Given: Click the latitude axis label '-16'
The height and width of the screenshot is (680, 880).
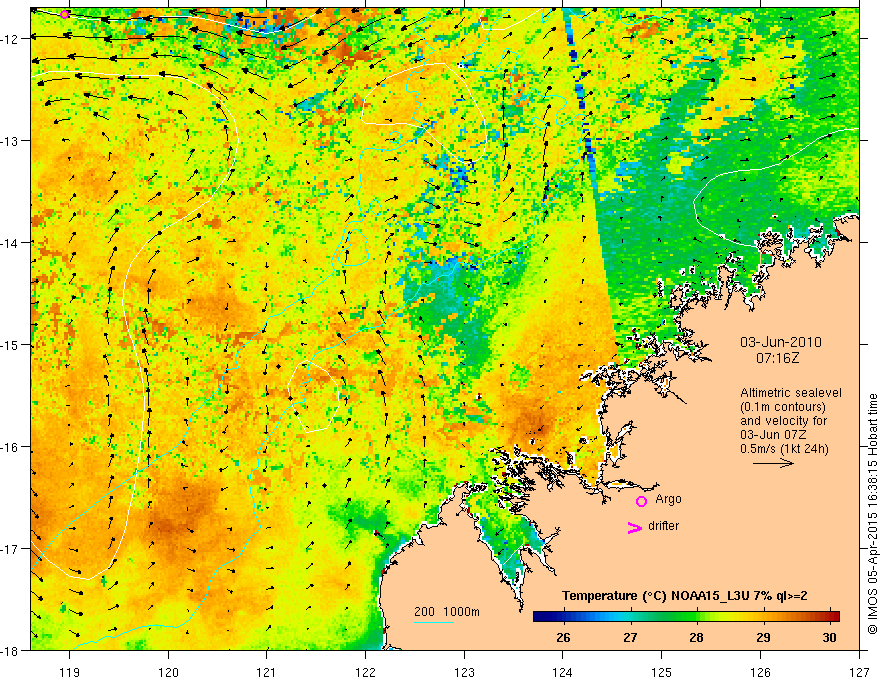Looking at the screenshot, I should click(11, 447).
